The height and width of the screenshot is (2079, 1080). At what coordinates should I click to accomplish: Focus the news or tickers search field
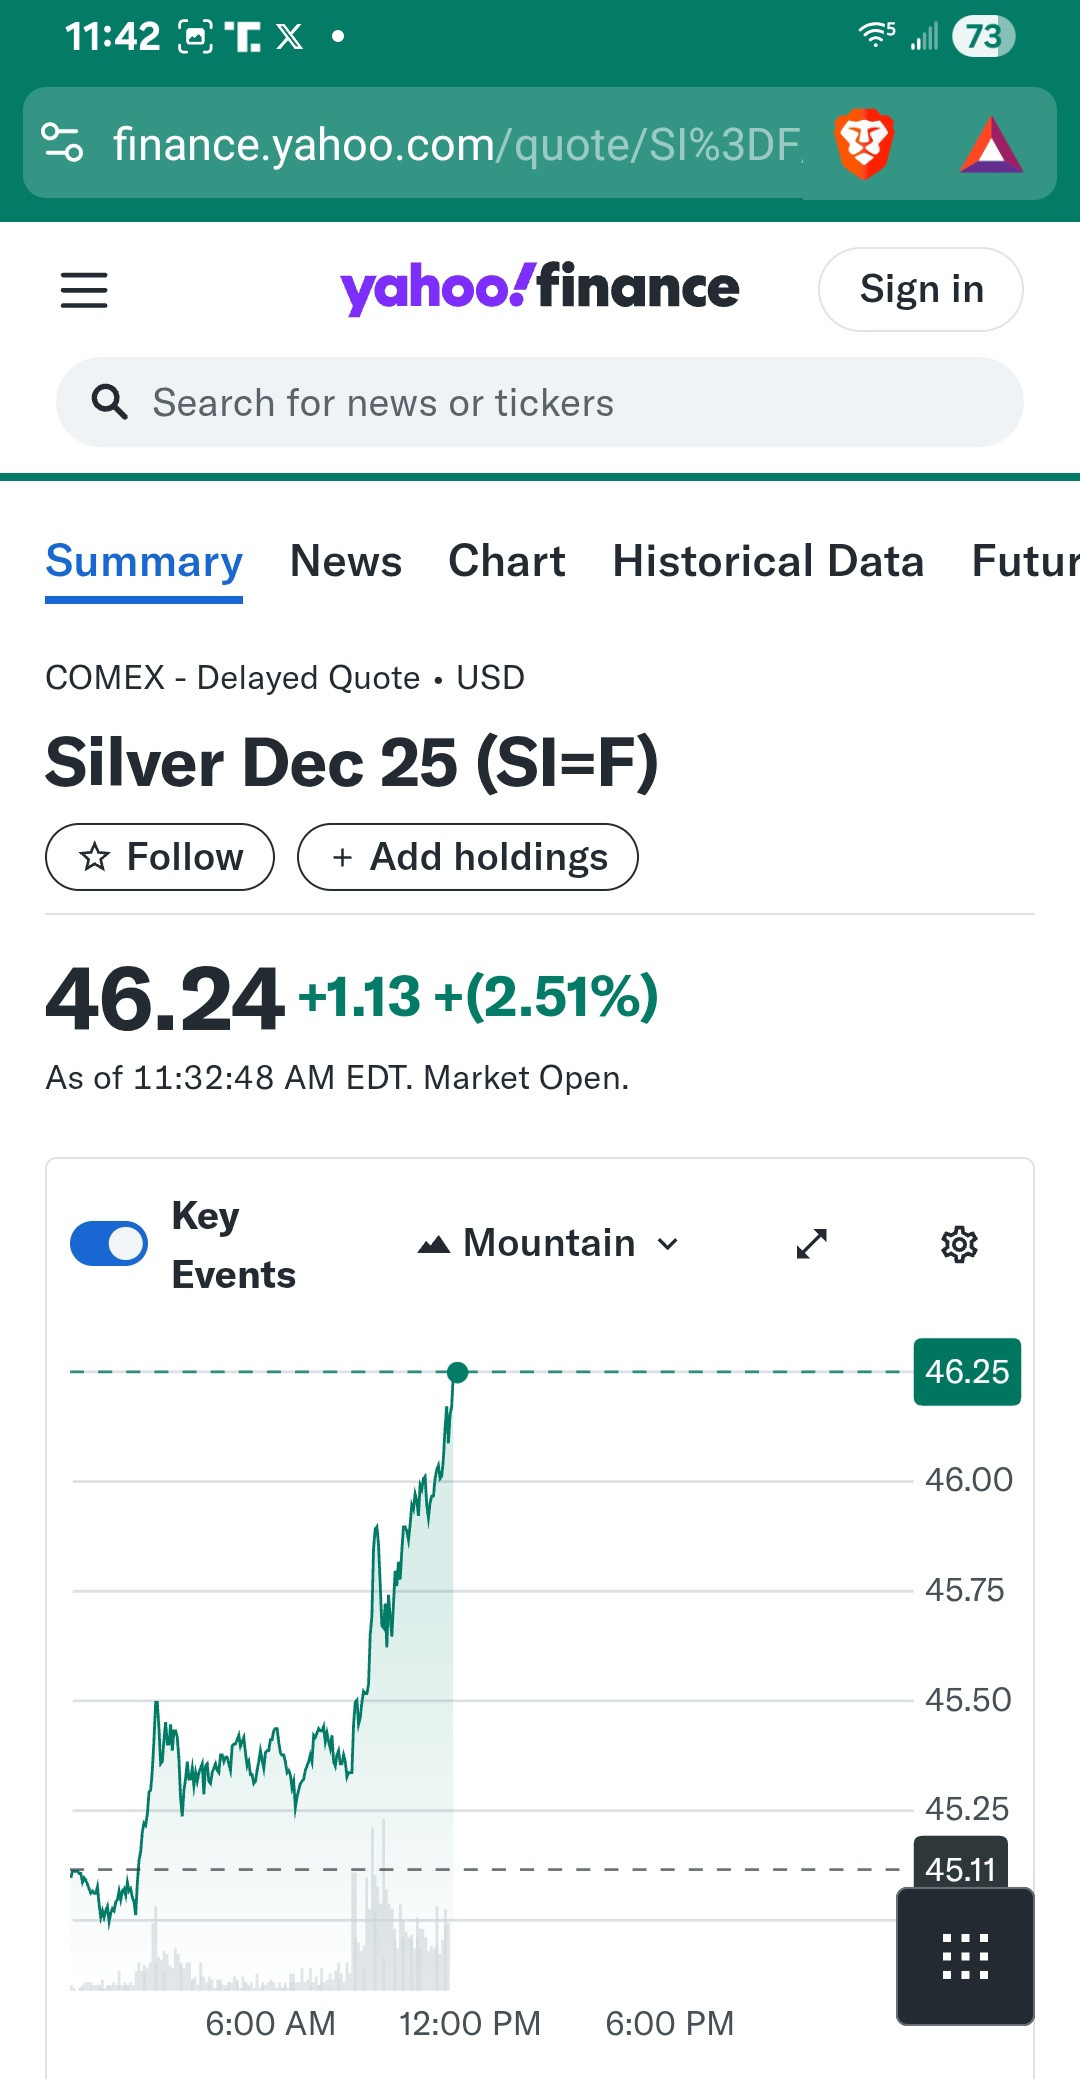pyautogui.click(x=560, y=402)
